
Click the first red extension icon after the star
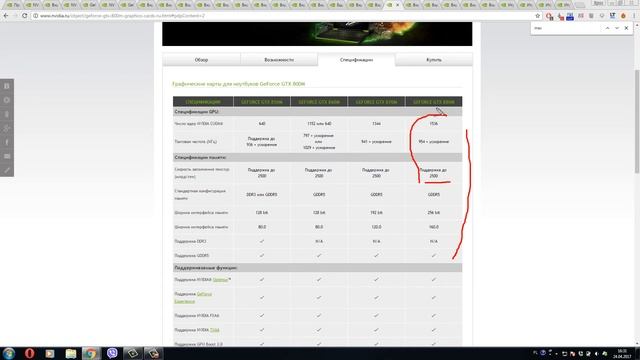549,16
